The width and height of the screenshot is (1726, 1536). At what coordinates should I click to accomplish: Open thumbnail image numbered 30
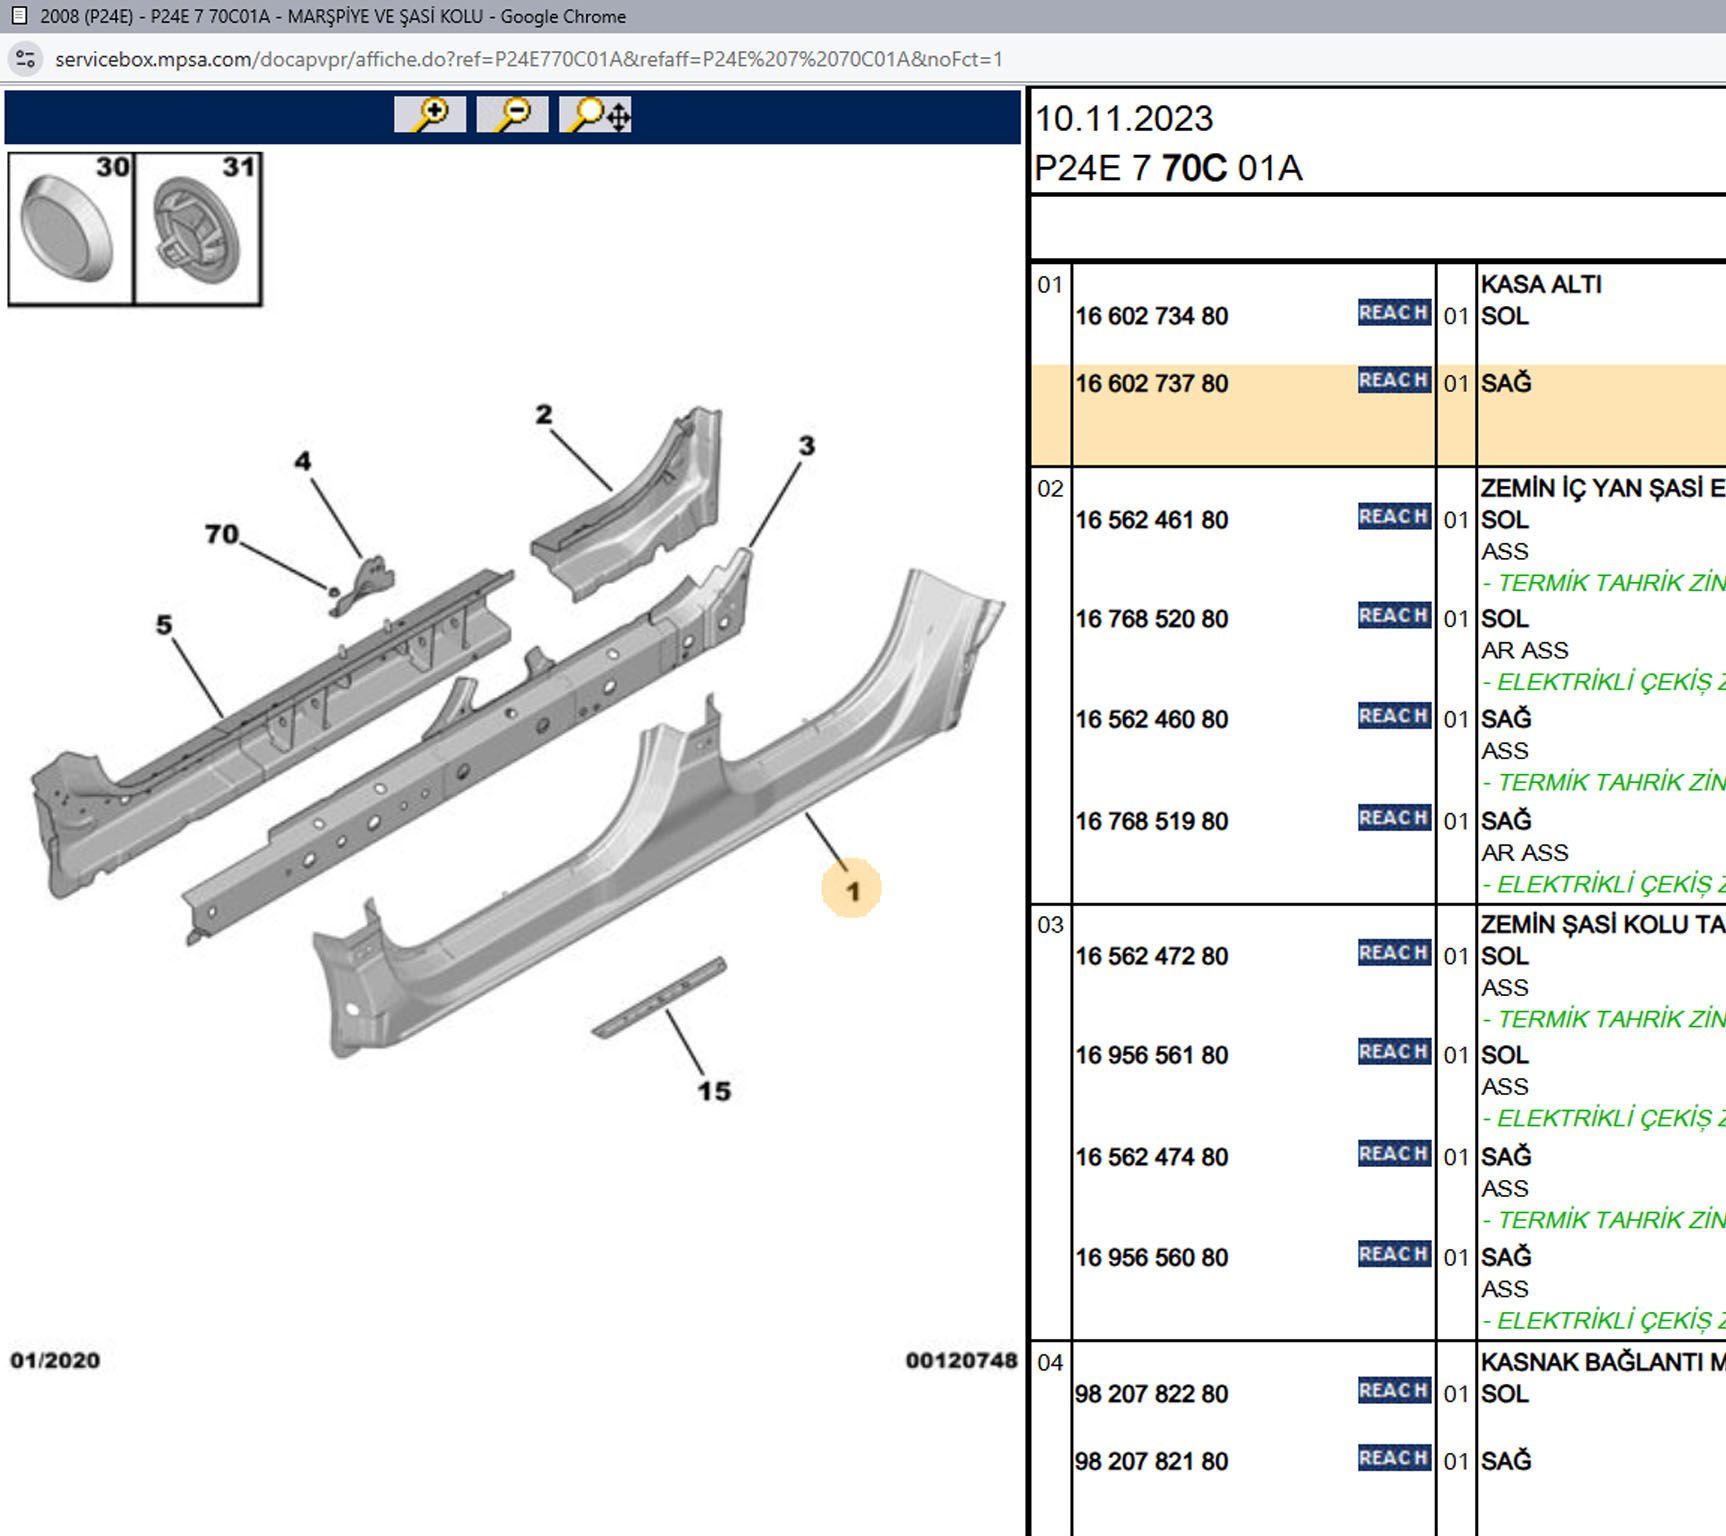click(x=70, y=229)
